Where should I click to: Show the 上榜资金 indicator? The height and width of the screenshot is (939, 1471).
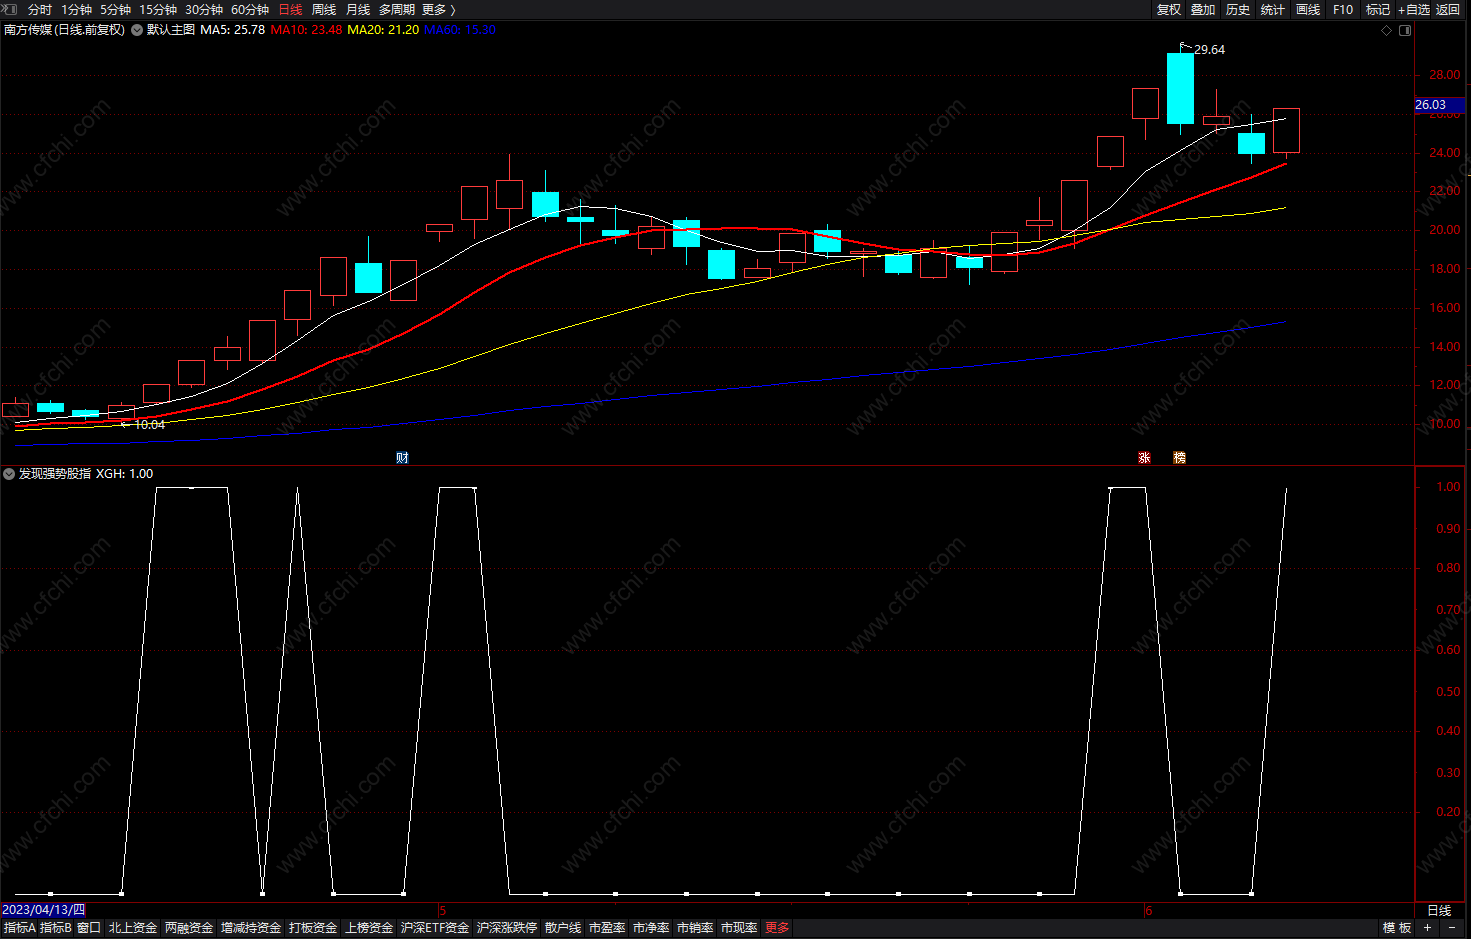point(369,928)
